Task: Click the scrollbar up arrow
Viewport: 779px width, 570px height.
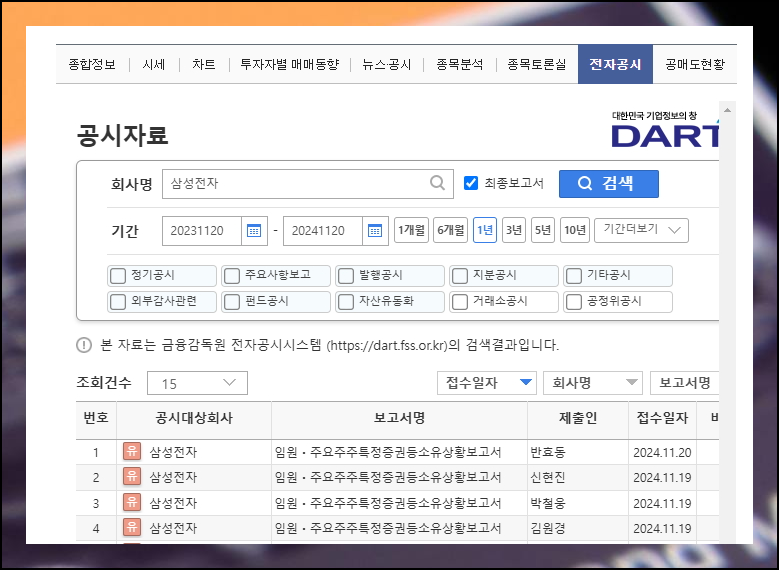Action: click(727, 110)
